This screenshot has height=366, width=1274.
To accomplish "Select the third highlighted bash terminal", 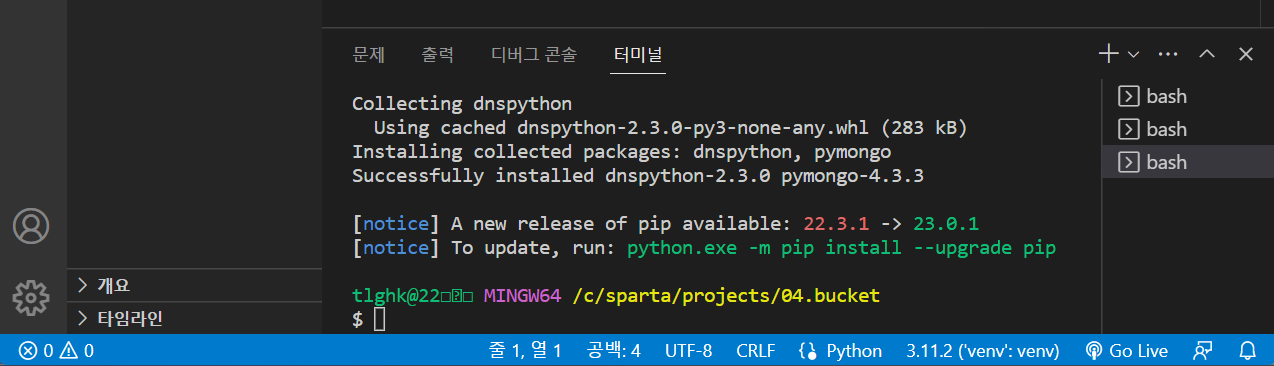I will tap(1187, 161).
